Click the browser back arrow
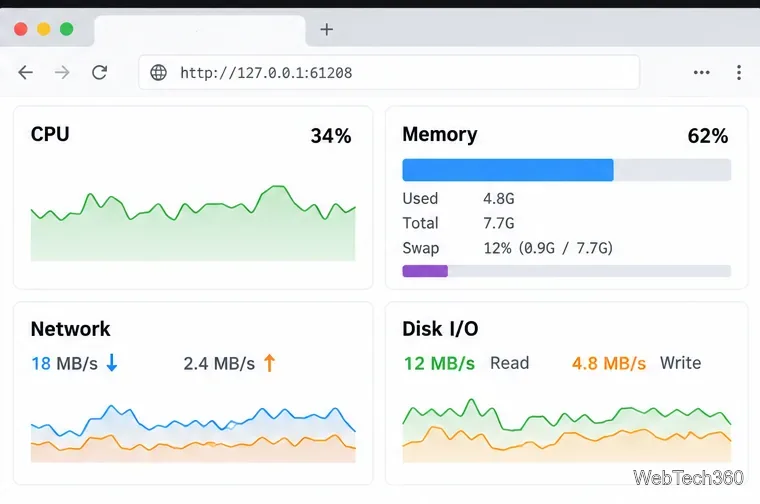 (25, 73)
